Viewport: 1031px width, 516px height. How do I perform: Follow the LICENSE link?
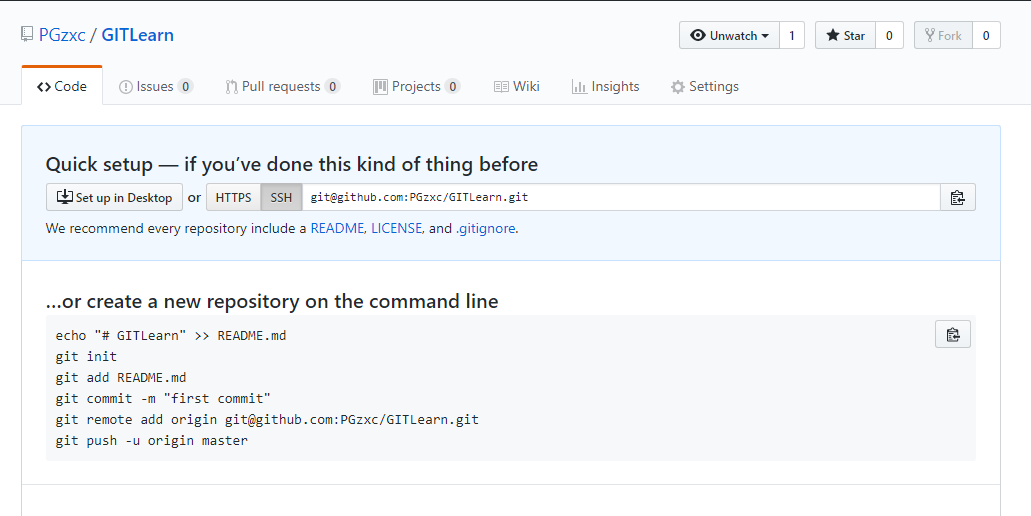(396, 228)
